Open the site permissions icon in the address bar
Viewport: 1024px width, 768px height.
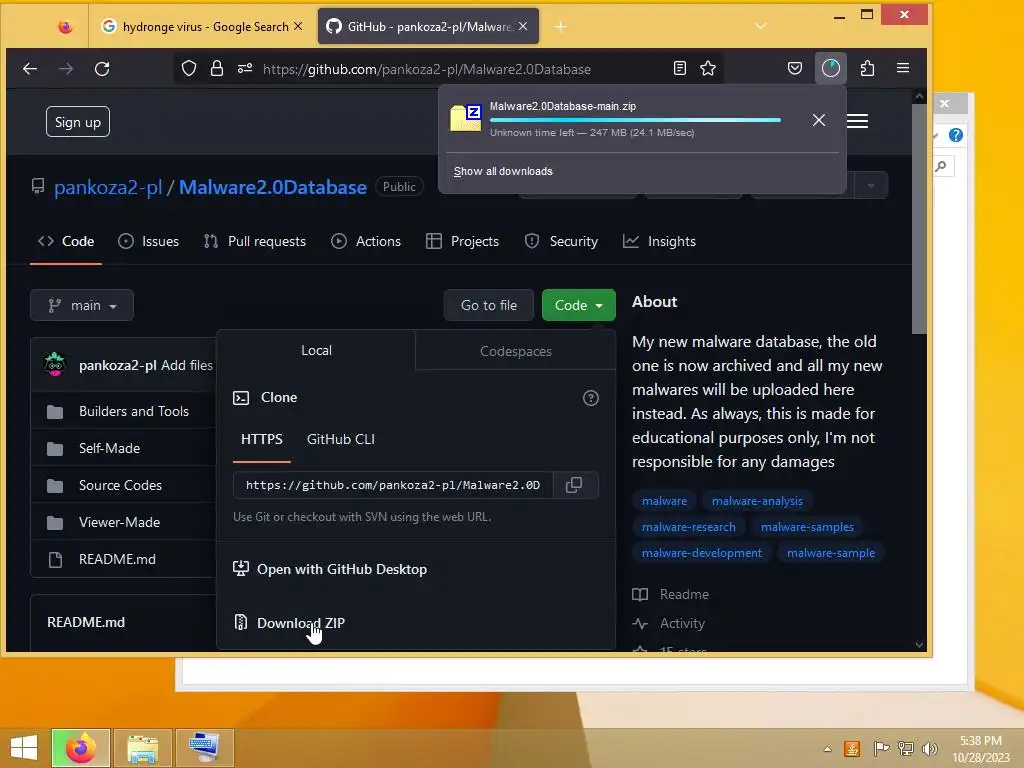click(245, 69)
